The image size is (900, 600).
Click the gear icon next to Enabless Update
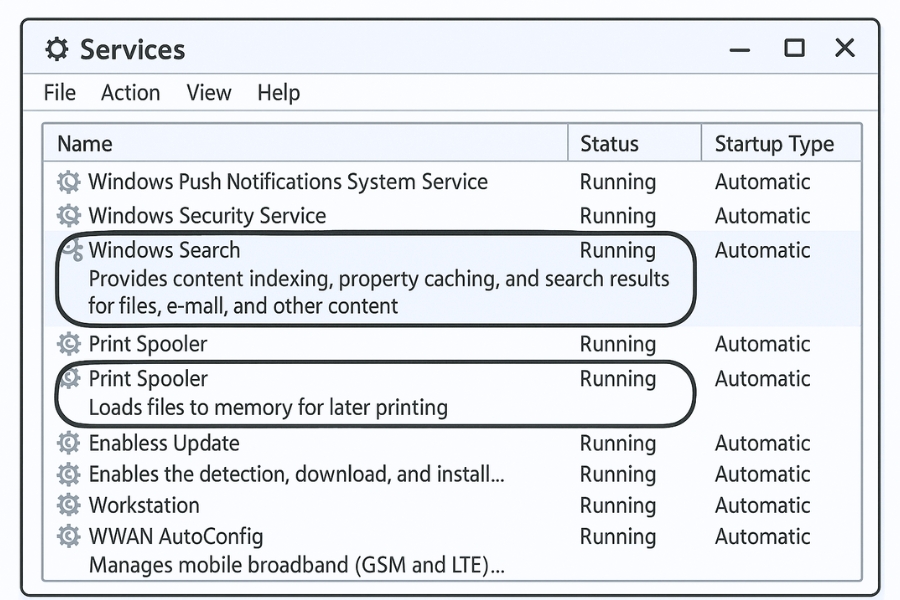(x=68, y=443)
